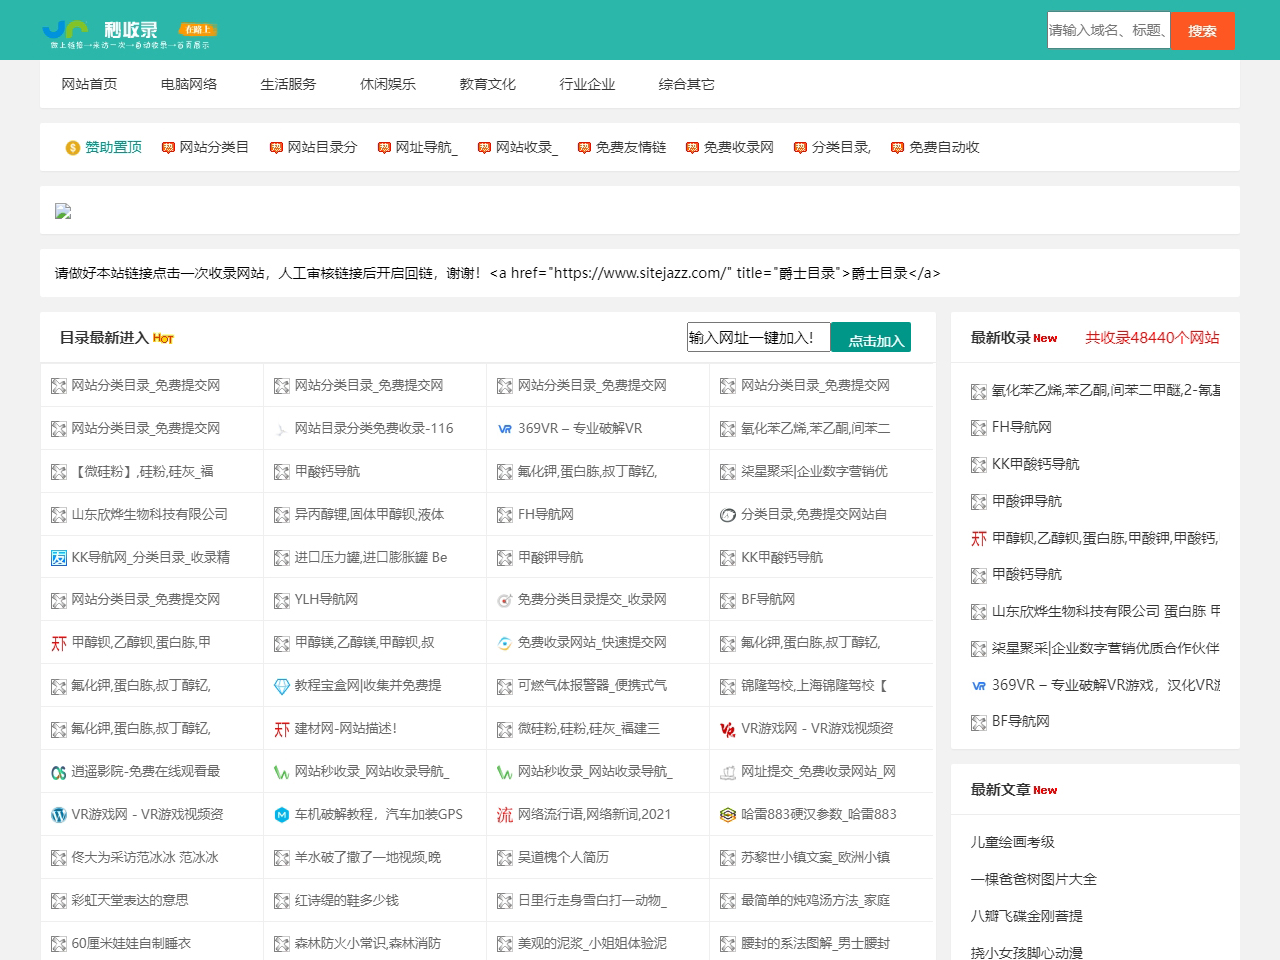This screenshot has height=960, width=1280.
Task: Click the gold coin icon beside 赞助置顶
Action: pyautogui.click(x=73, y=148)
